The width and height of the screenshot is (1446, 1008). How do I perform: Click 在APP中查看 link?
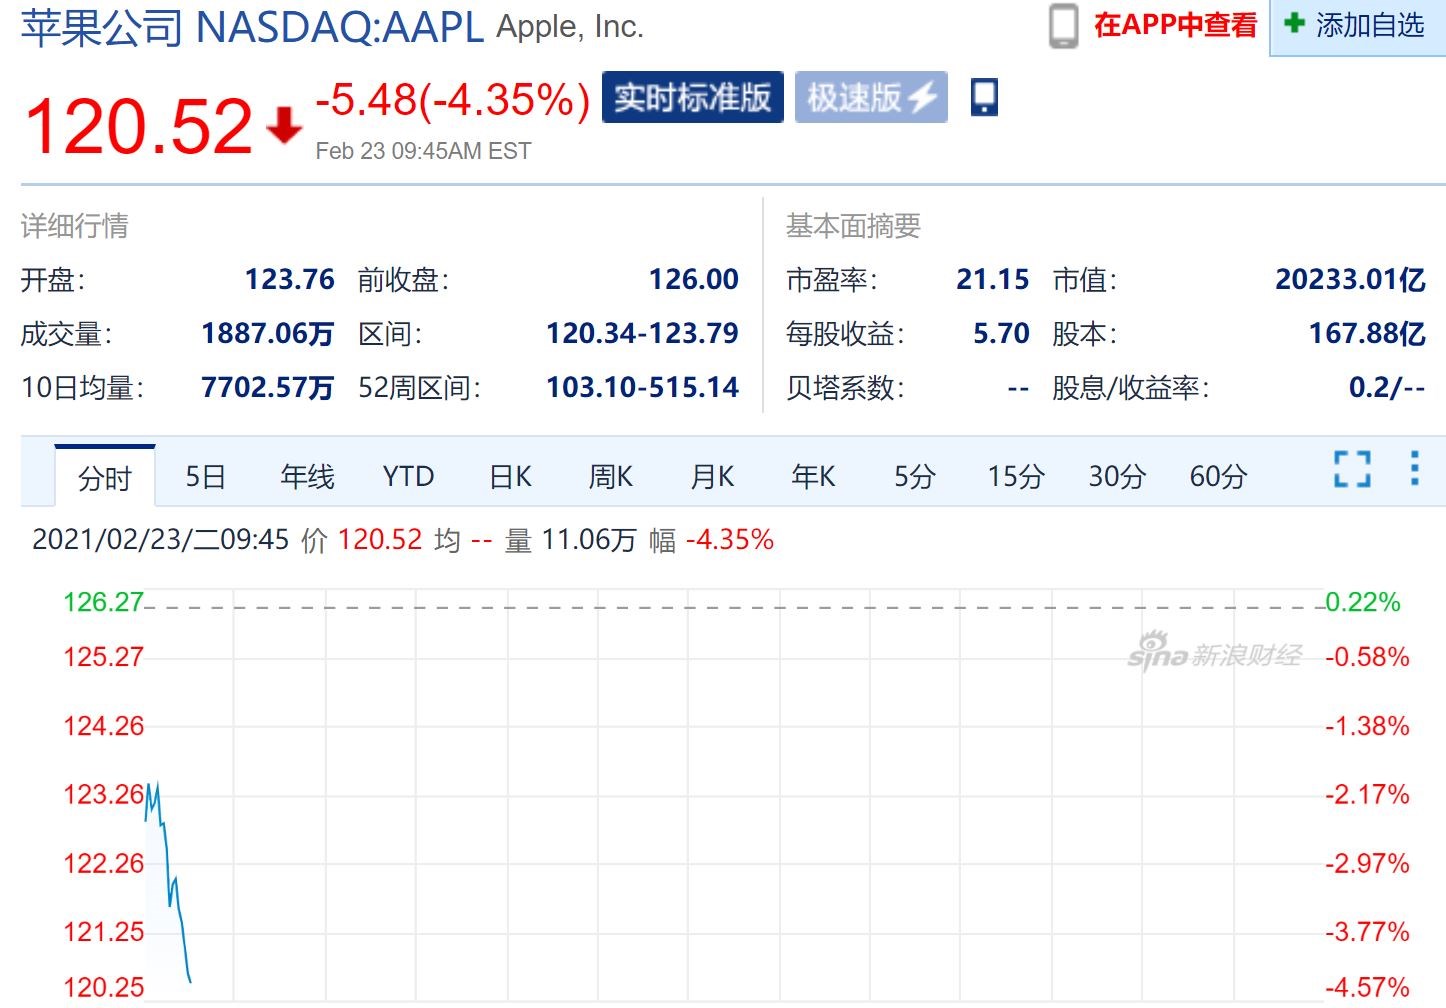point(1175,25)
